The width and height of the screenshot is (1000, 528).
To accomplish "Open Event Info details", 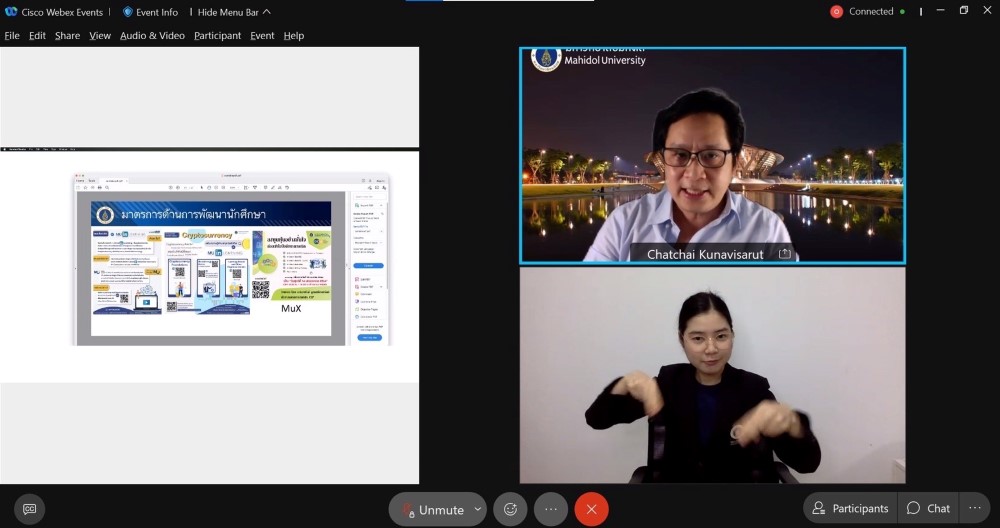I will 150,12.
